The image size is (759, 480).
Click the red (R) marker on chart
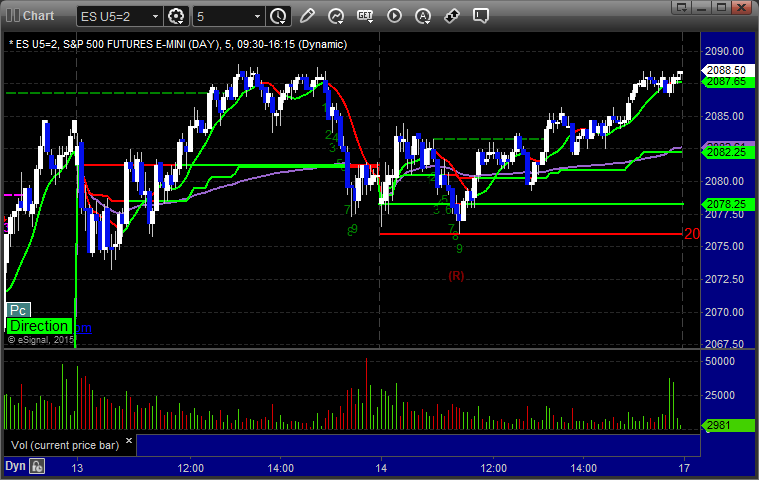click(456, 276)
